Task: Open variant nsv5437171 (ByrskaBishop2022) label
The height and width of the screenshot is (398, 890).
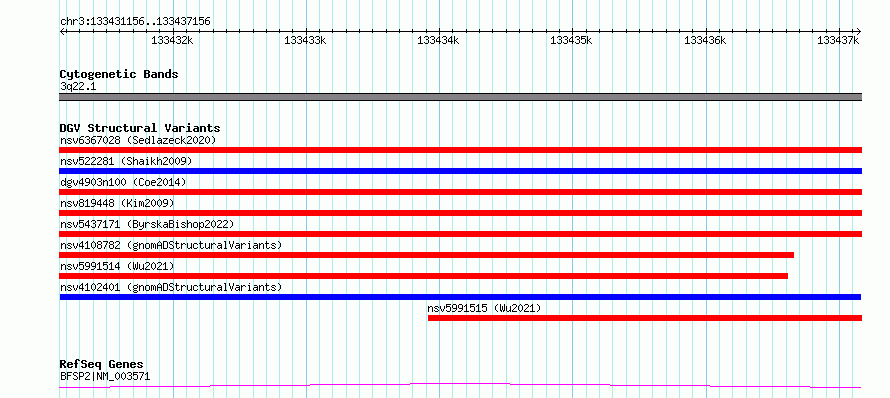Action: coord(146,224)
